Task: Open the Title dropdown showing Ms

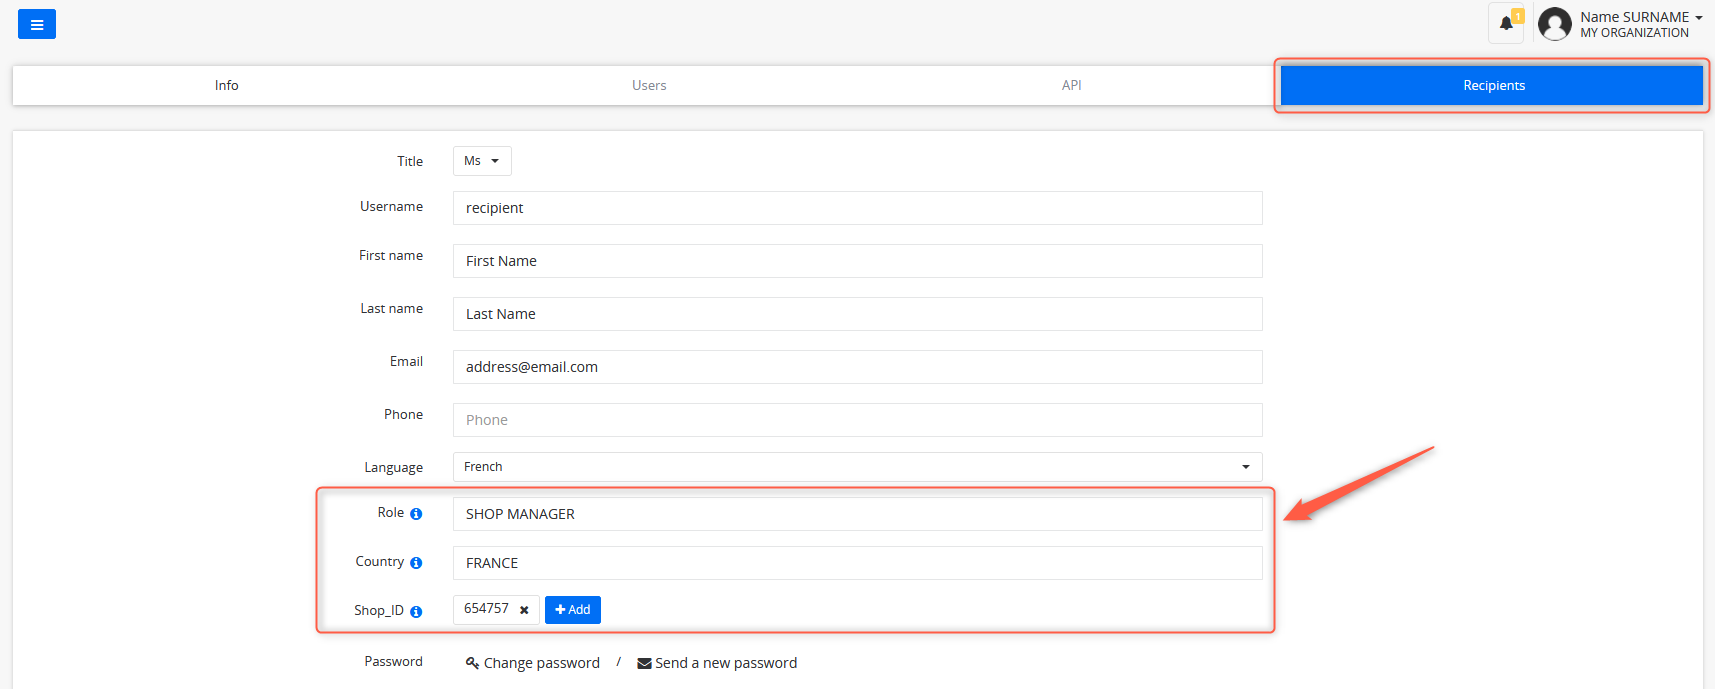Action: tap(482, 161)
